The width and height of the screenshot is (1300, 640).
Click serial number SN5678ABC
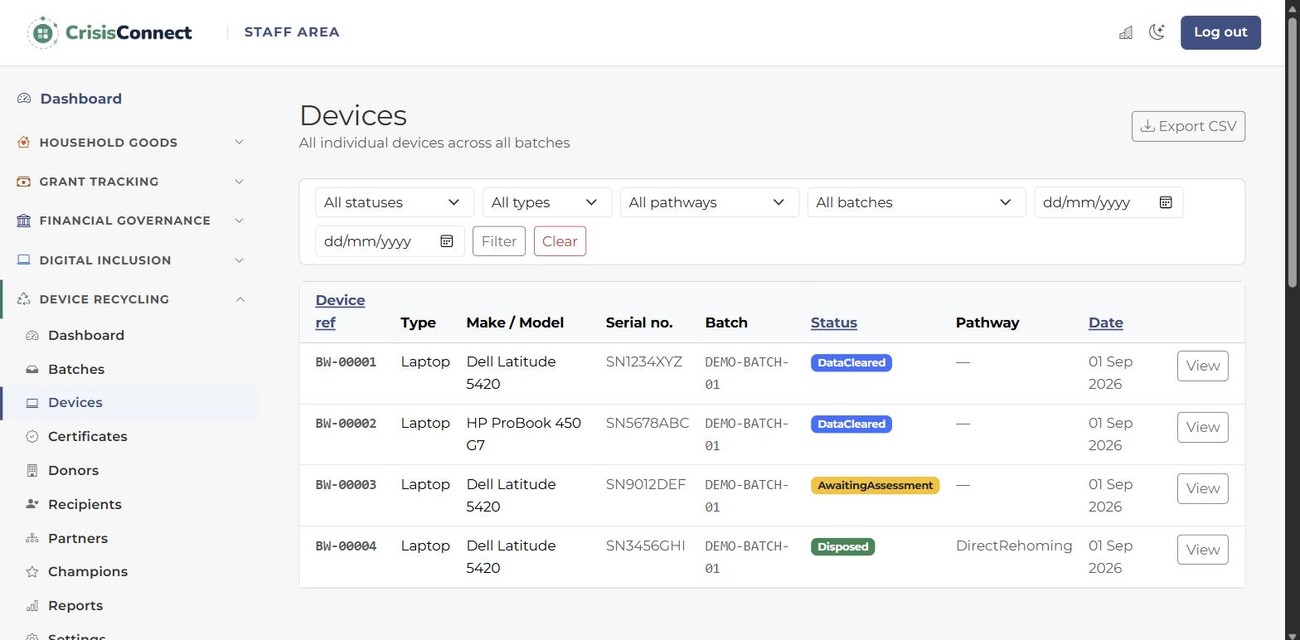pos(647,423)
